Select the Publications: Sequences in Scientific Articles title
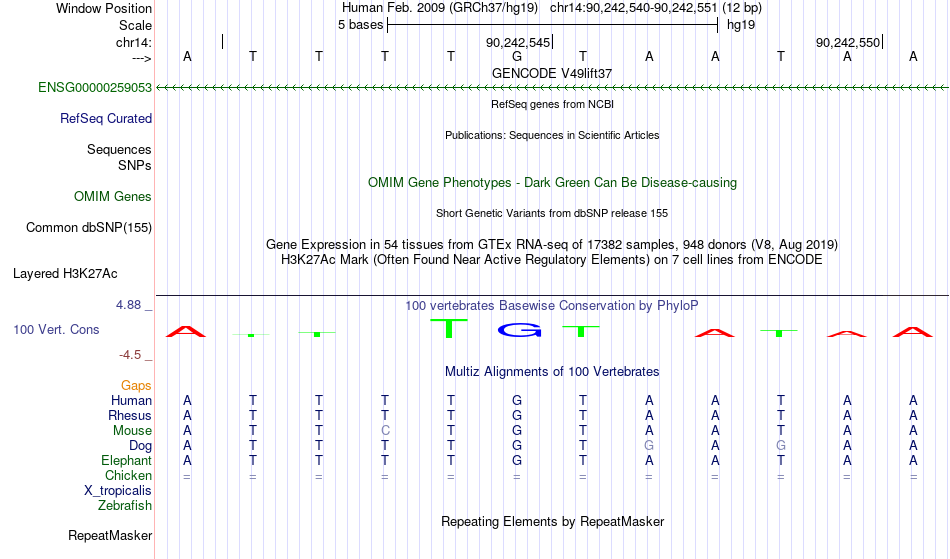 tap(552, 135)
